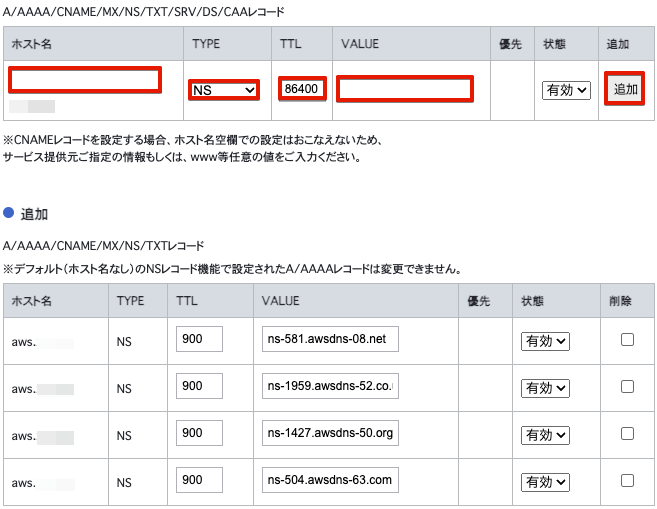Click 削除 column header in lower table
This screenshot has height=509, width=657.
tap(620, 301)
